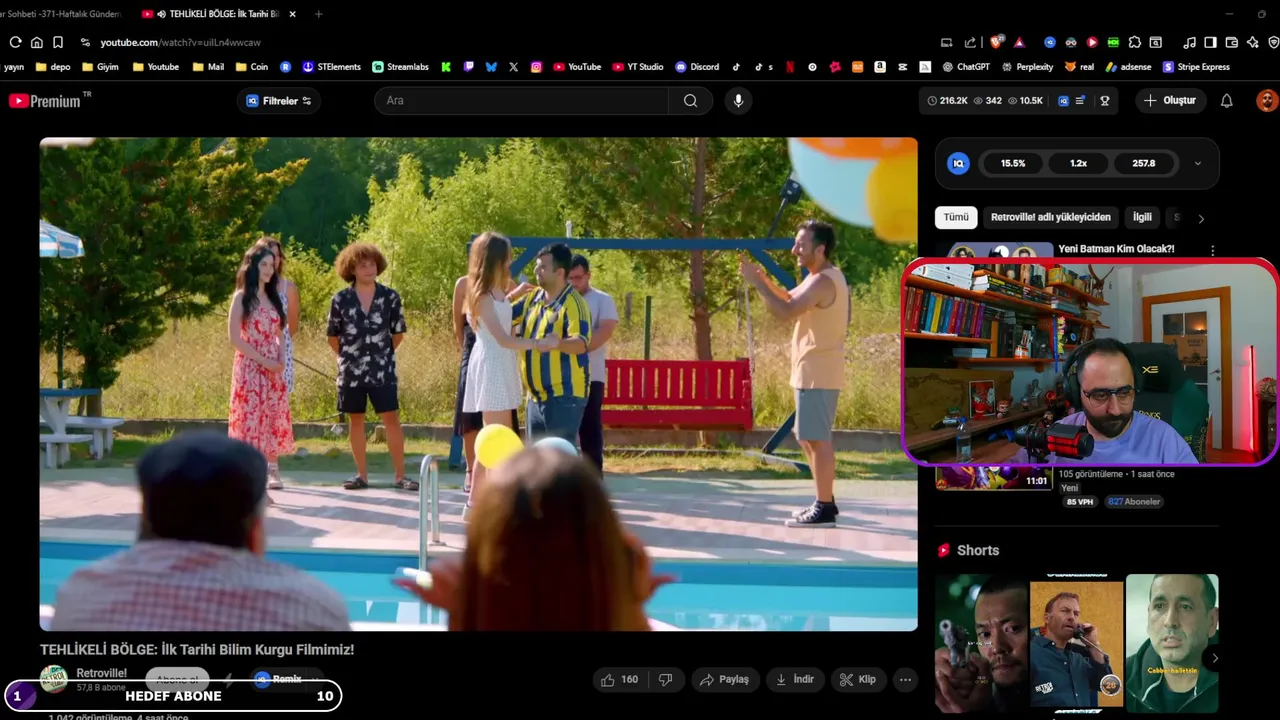This screenshot has height=720, width=1280.
Task: Bookmark this page with the bookmark icon
Action: pyautogui.click(x=58, y=42)
